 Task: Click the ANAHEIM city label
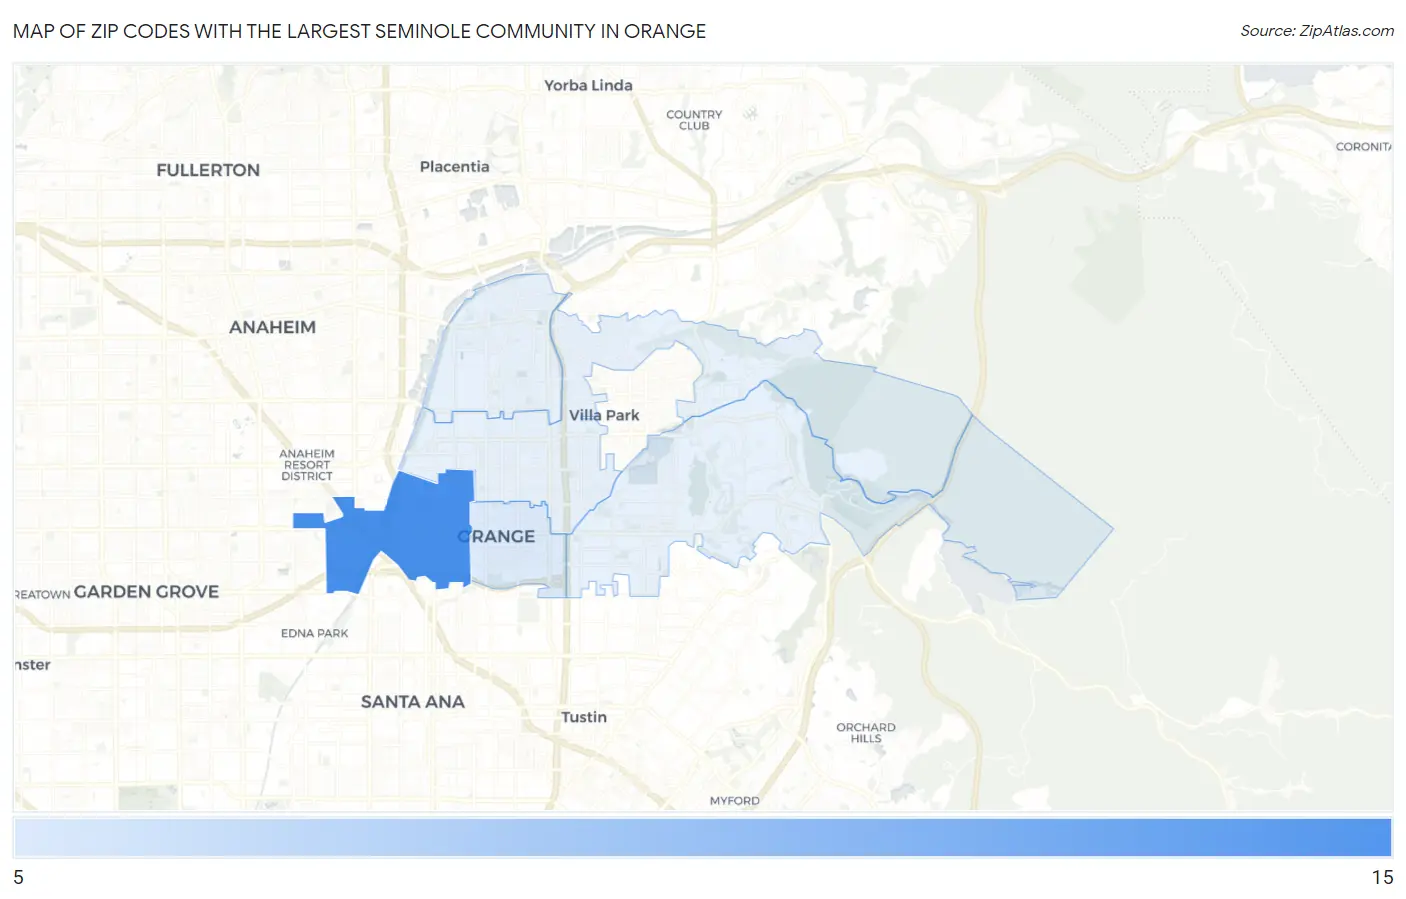tap(272, 327)
